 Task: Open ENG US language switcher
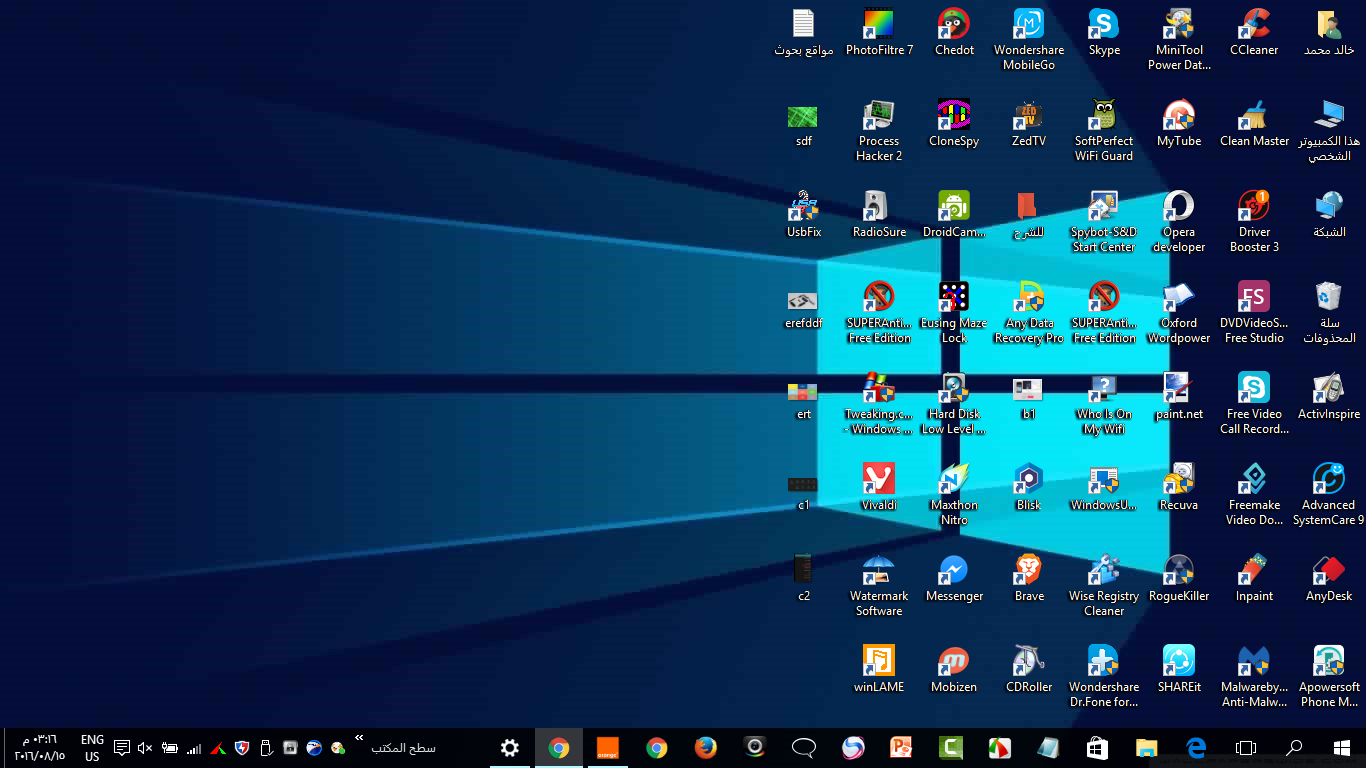click(x=92, y=748)
